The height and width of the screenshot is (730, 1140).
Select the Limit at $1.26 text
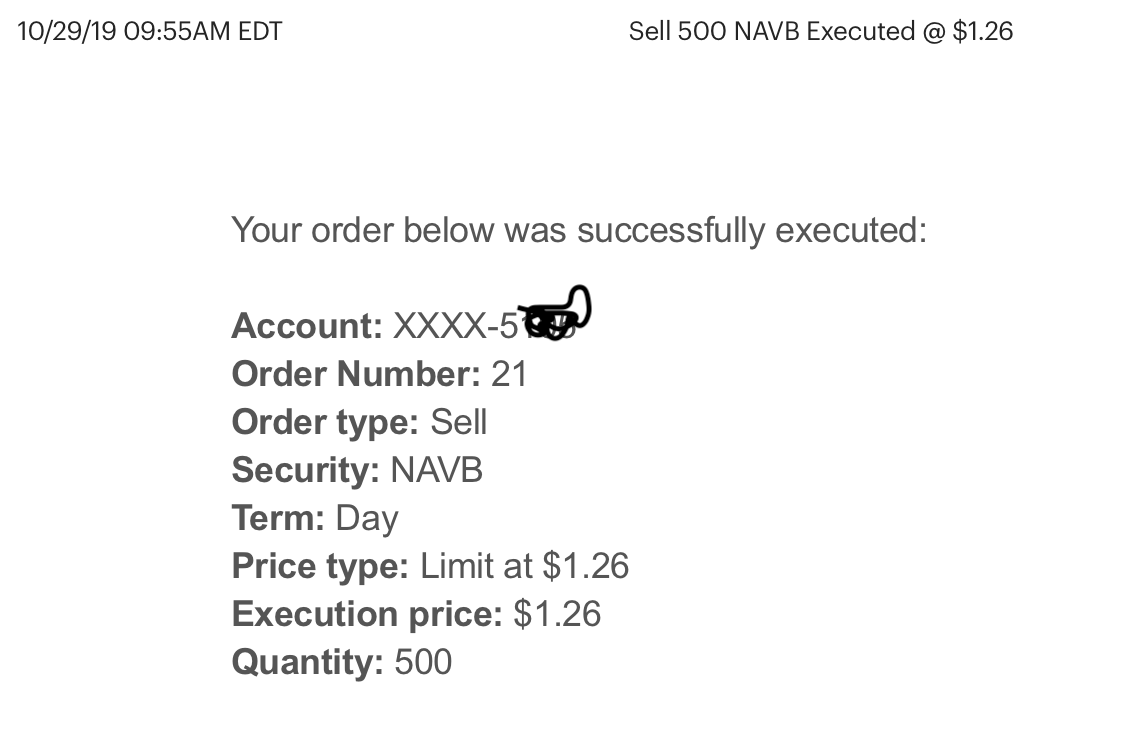click(x=525, y=566)
